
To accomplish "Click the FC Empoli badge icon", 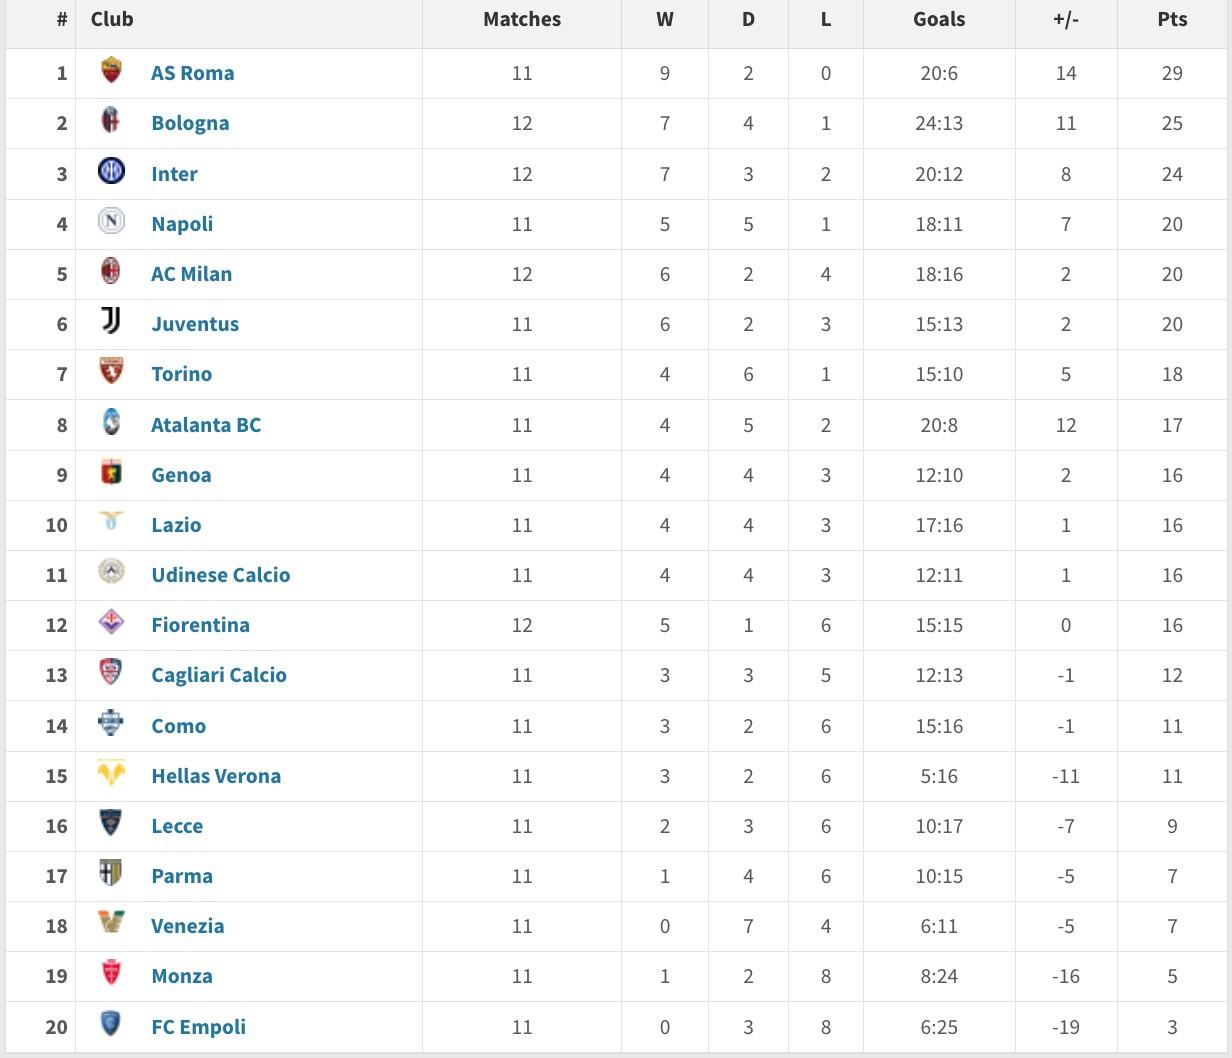I will point(111,1024).
